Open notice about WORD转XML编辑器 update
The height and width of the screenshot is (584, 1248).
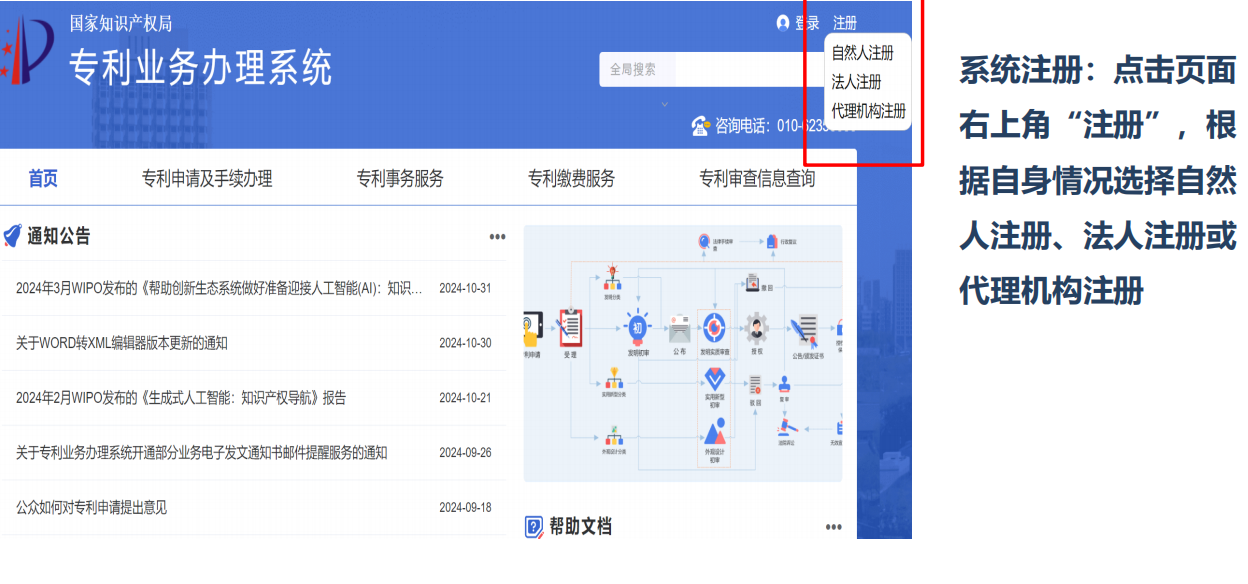tap(122, 343)
